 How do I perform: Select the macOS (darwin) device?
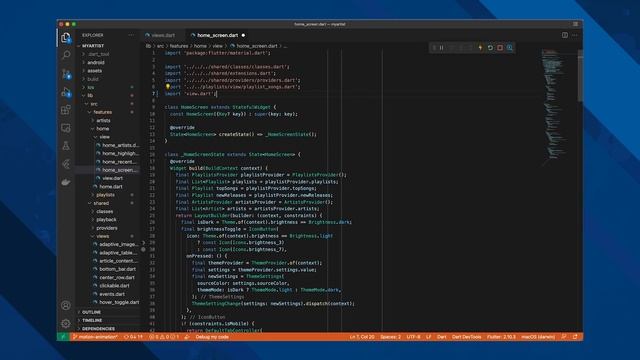click(538, 337)
